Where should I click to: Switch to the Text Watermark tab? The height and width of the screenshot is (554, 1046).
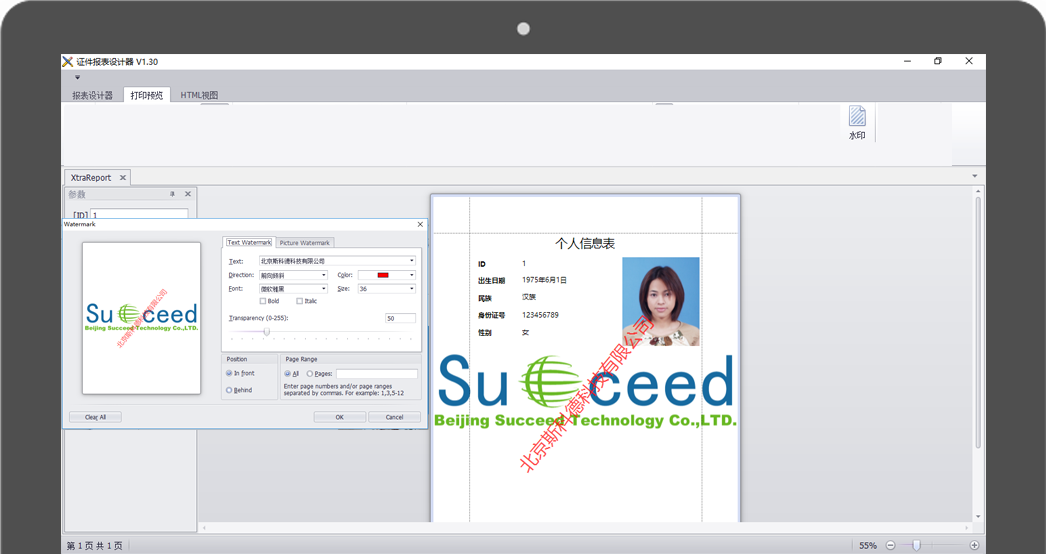249,242
